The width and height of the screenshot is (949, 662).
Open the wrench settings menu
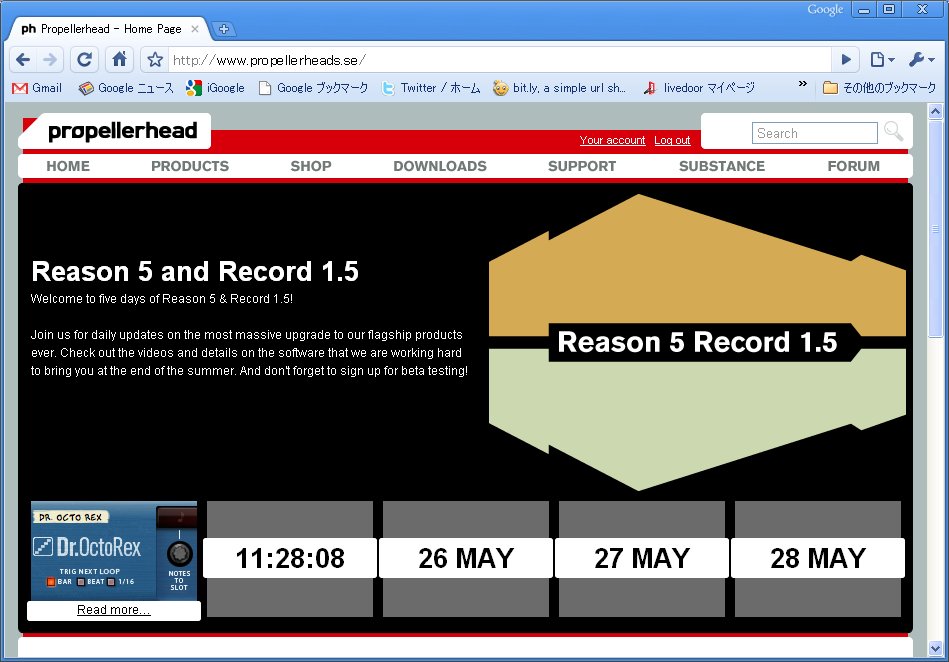(921, 59)
